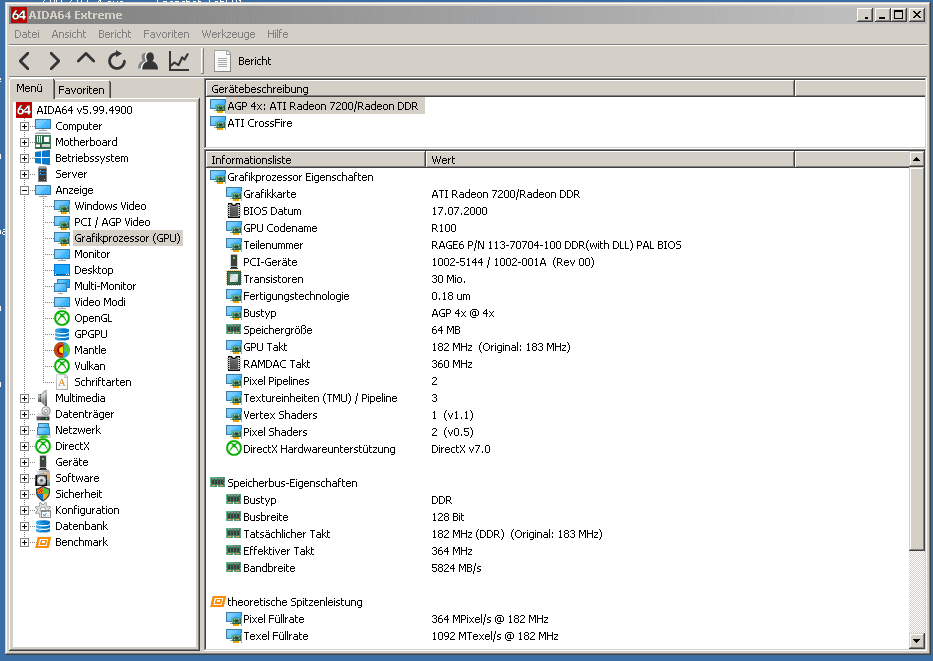The width and height of the screenshot is (933, 661).
Task: Click the Konfiguration settings icon
Action: [43, 510]
